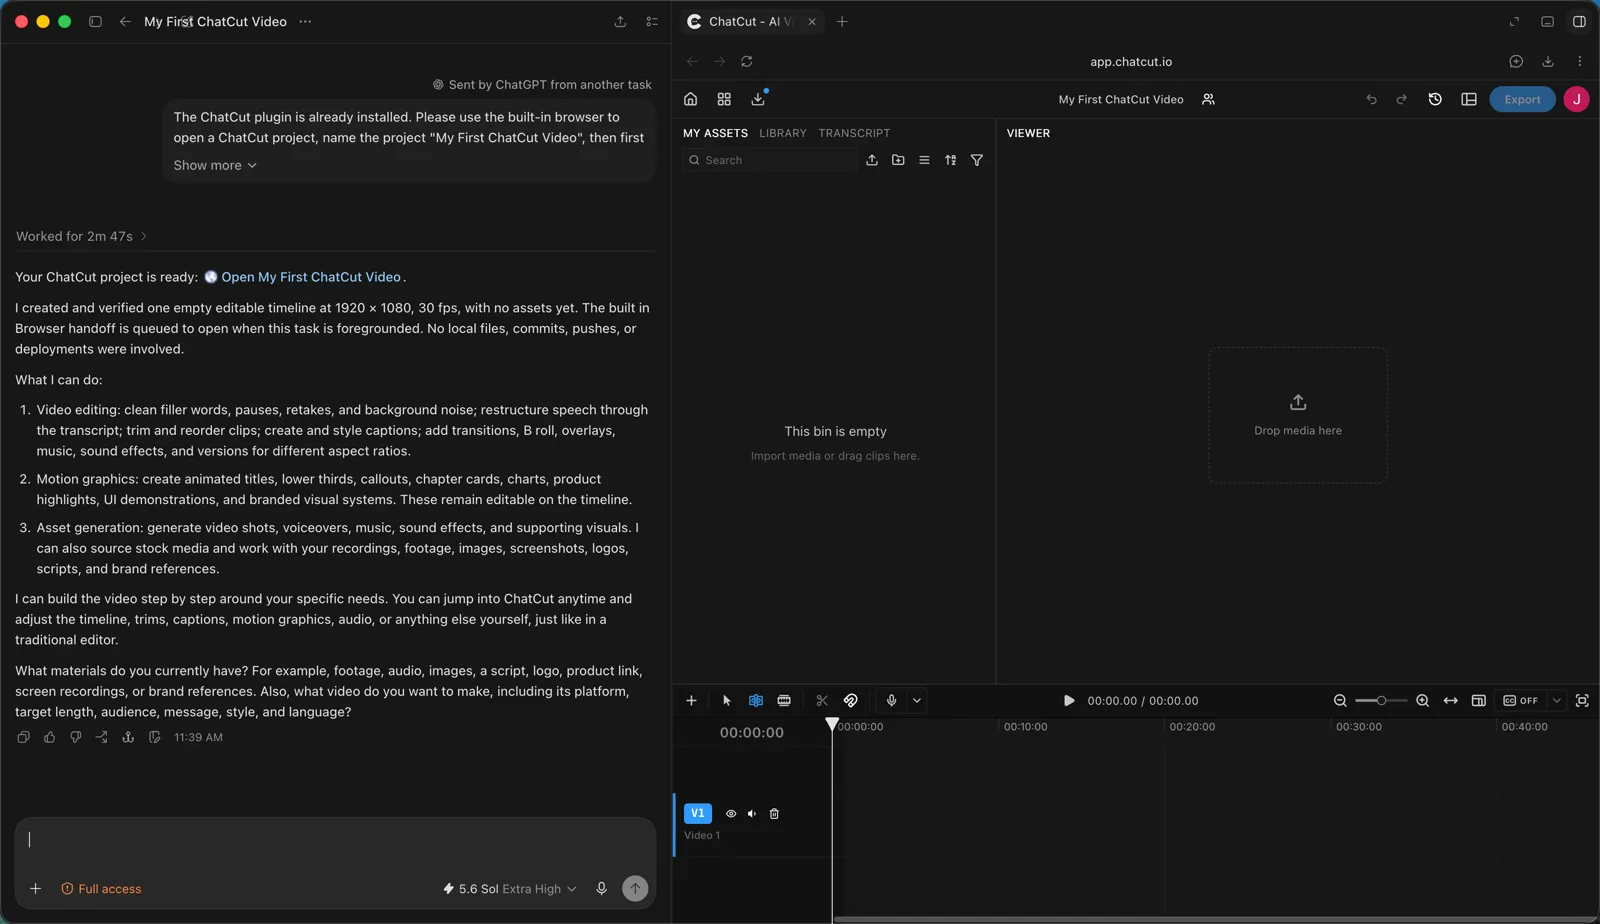Open filter for assets

pyautogui.click(x=977, y=160)
